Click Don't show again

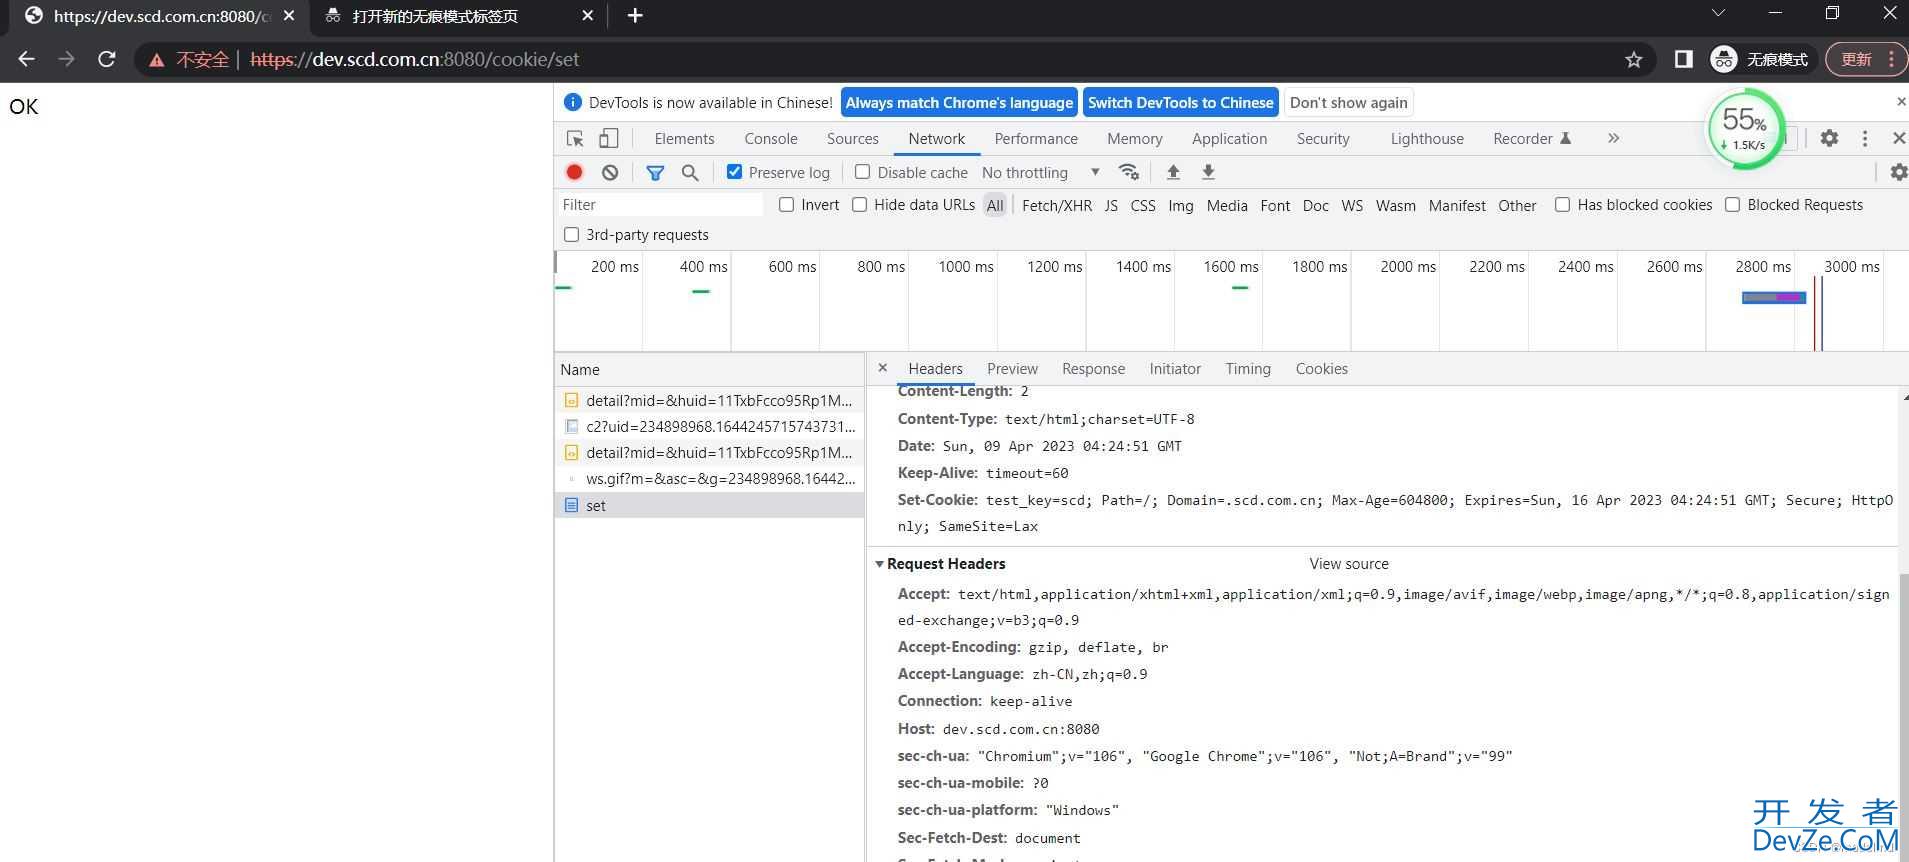pos(1349,102)
